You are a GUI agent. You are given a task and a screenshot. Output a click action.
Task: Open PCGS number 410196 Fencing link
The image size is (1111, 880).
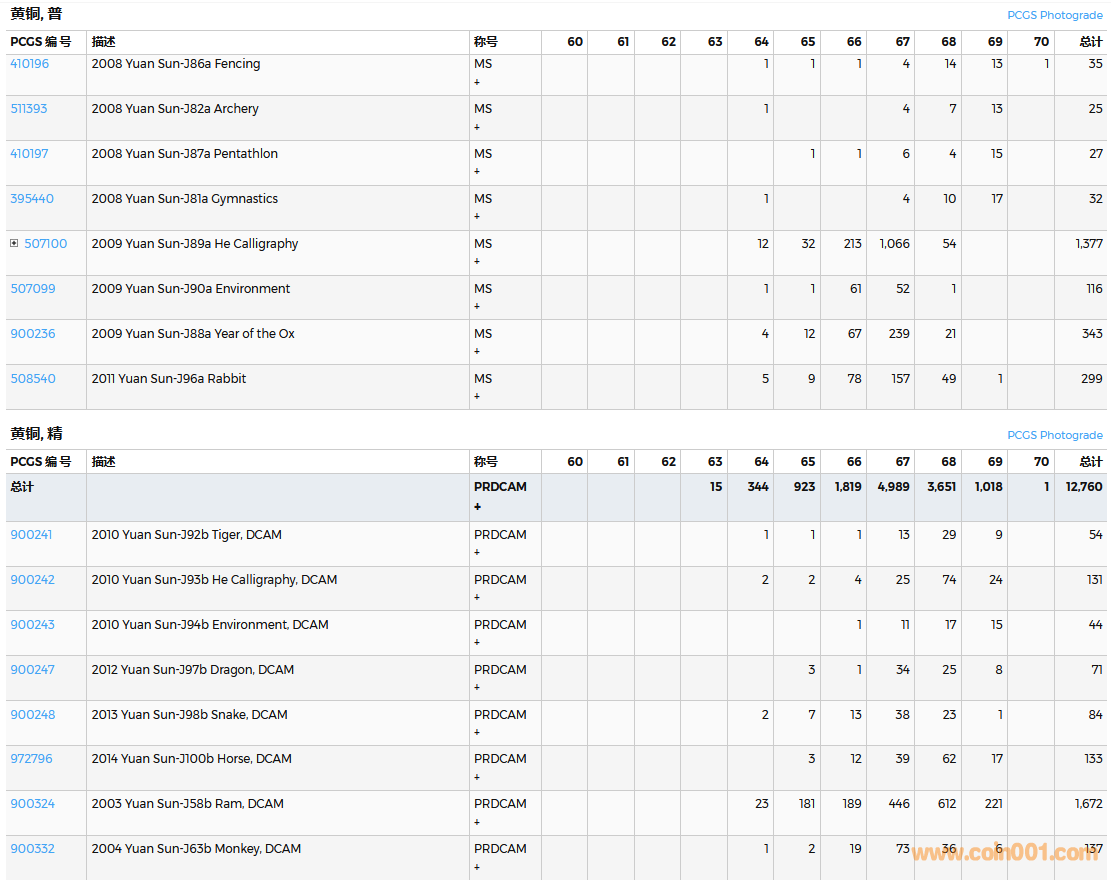pyautogui.click(x=29, y=64)
